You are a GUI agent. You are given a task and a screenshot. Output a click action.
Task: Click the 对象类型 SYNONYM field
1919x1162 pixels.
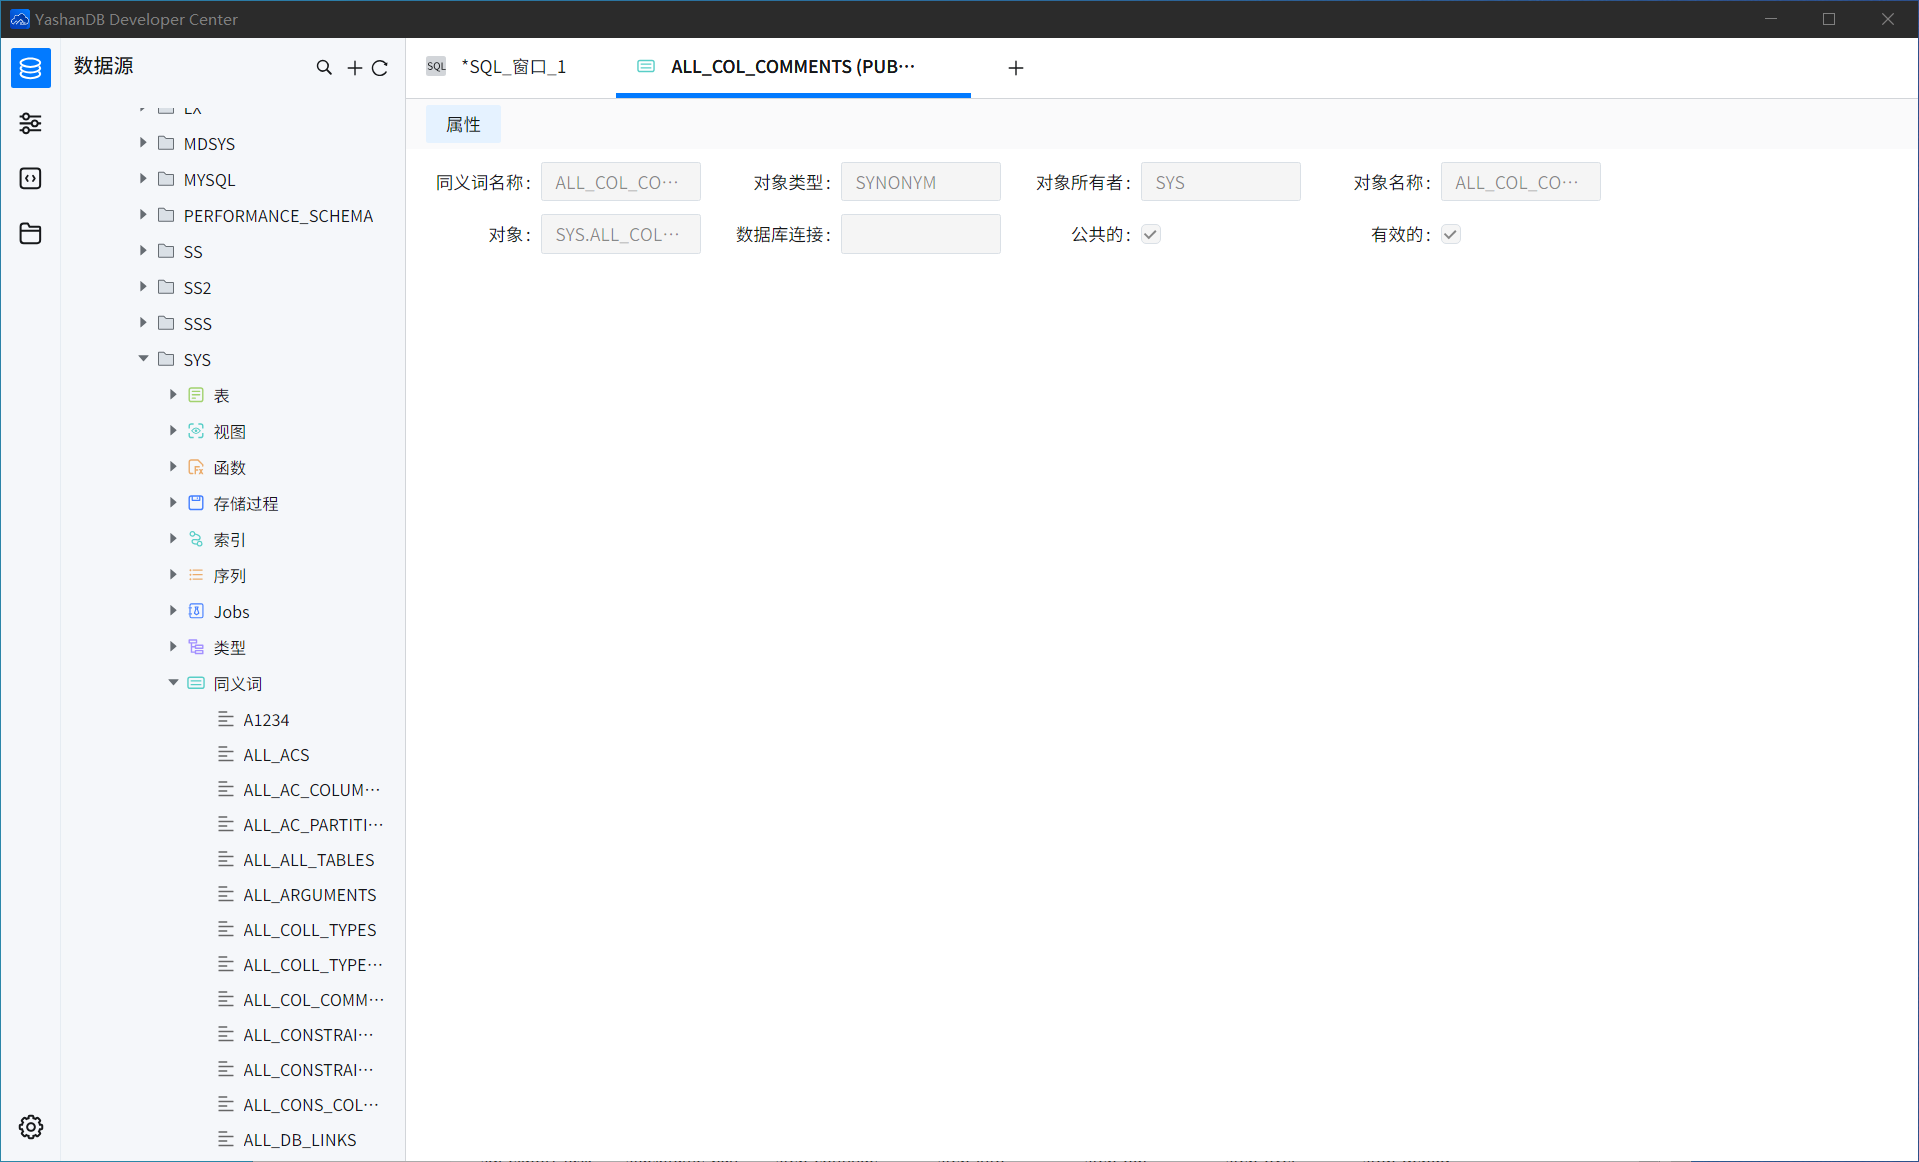(921, 182)
